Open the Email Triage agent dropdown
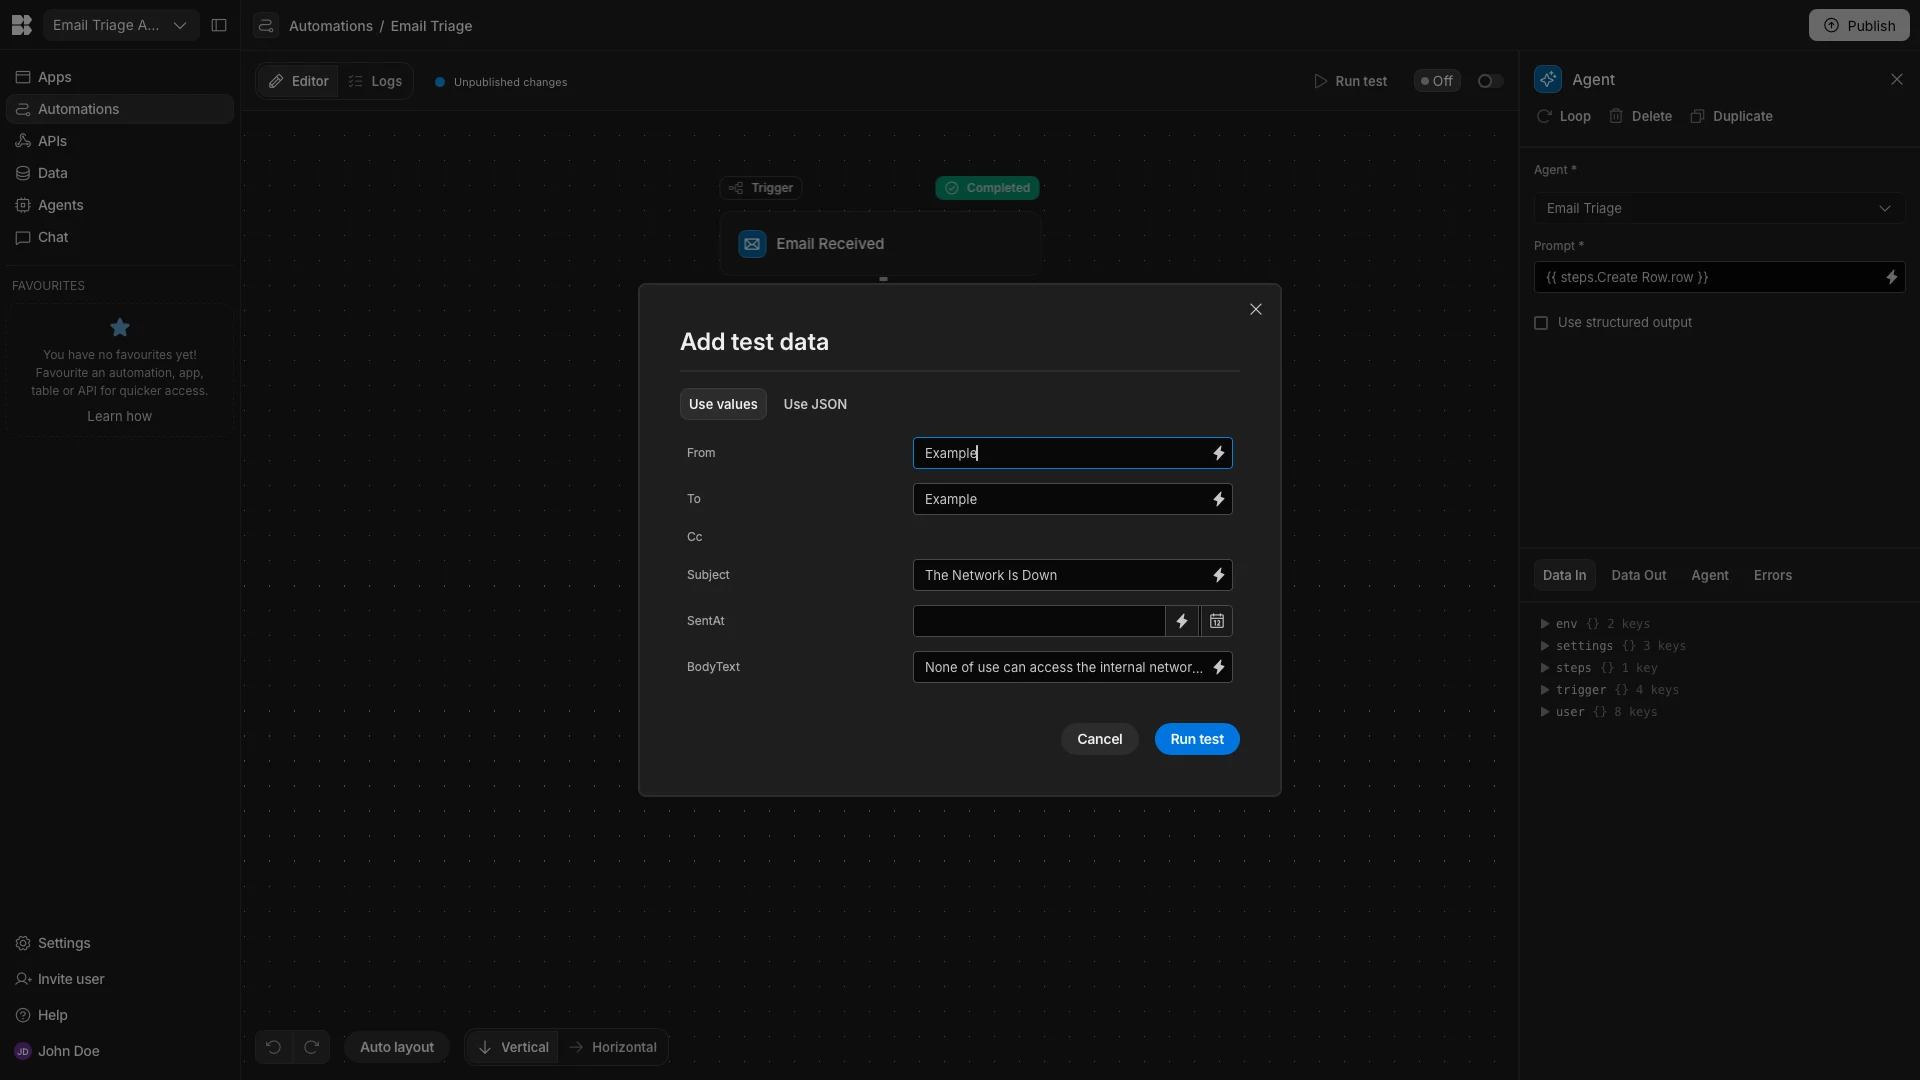This screenshot has height=1080, width=1920. click(1718, 208)
